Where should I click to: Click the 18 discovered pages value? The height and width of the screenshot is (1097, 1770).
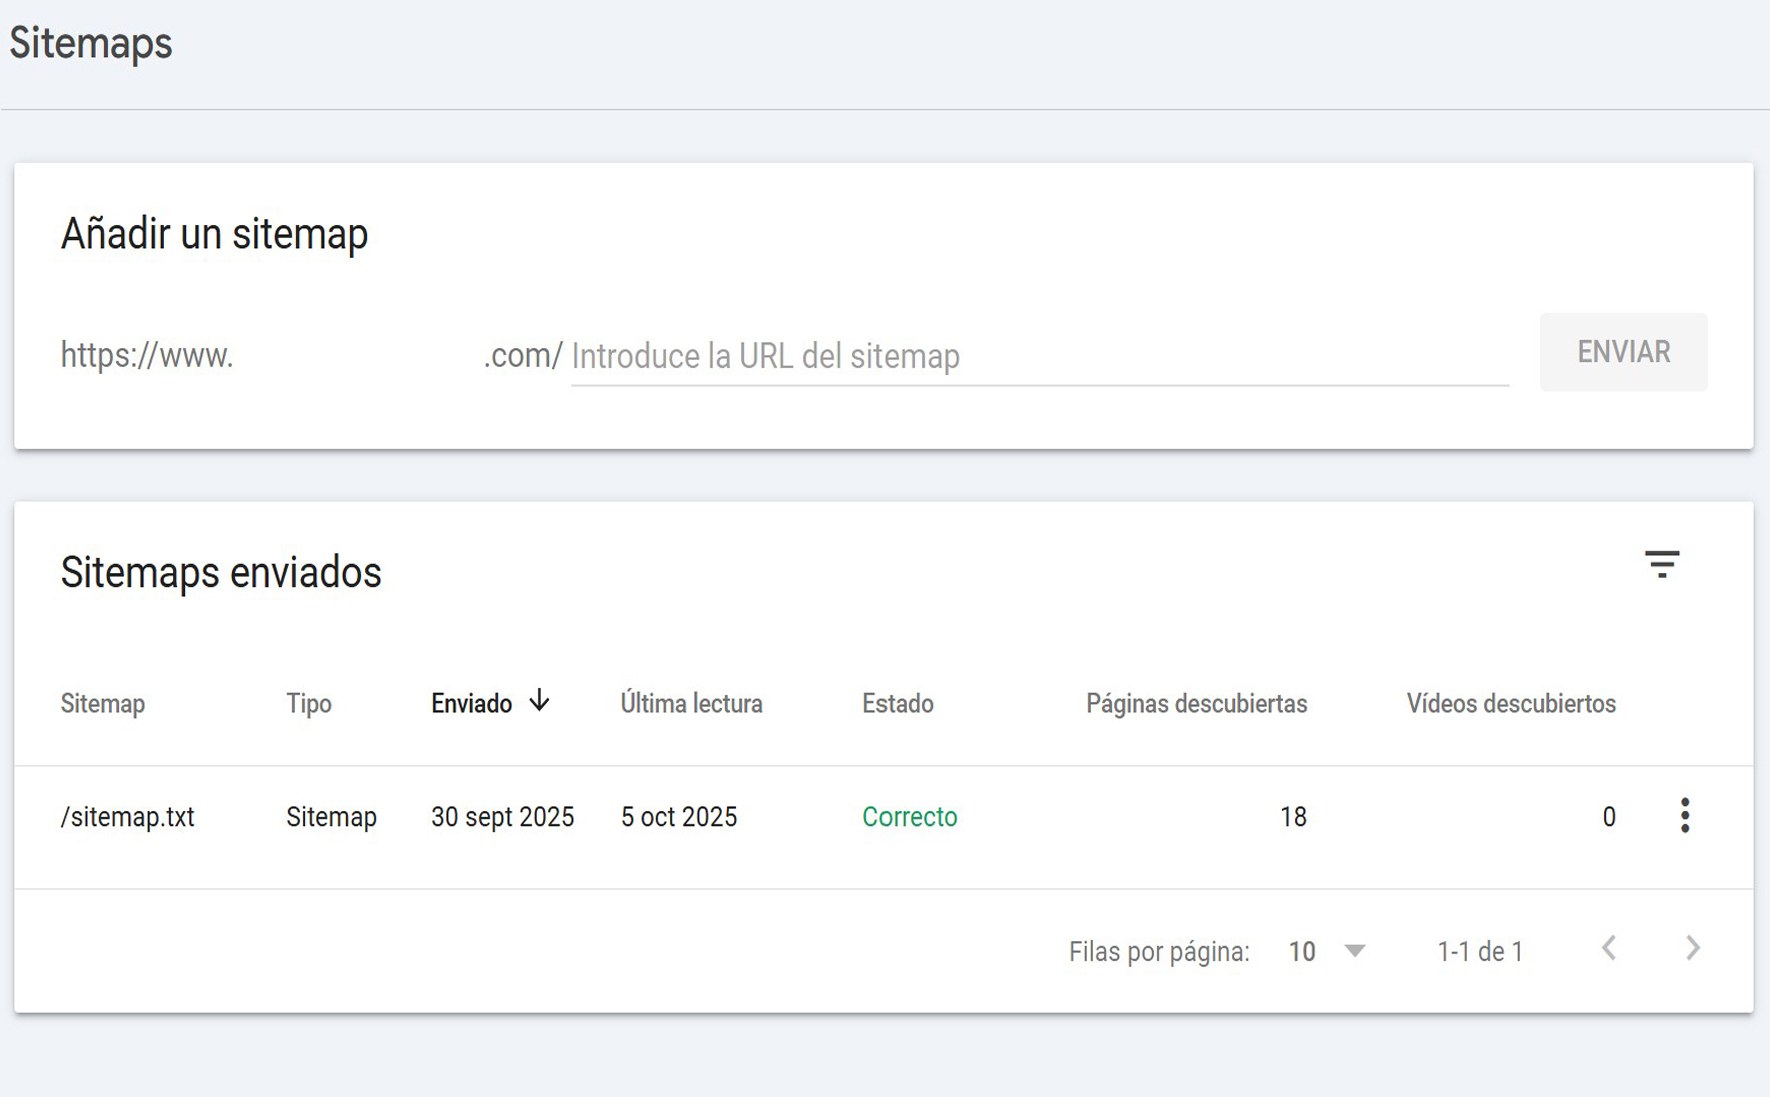click(1292, 817)
